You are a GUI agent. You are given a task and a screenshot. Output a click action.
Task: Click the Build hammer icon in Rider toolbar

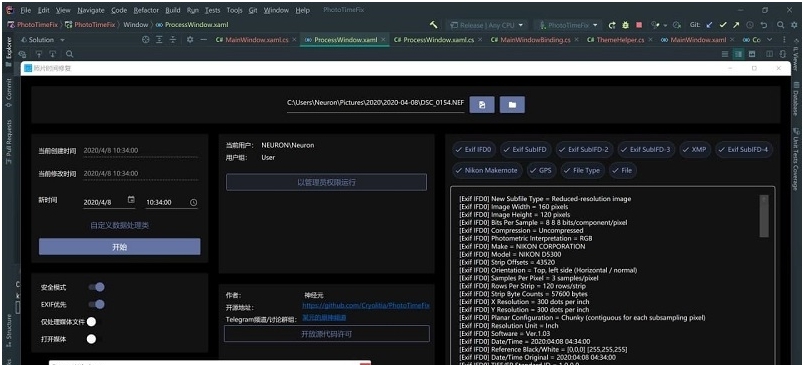point(433,25)
